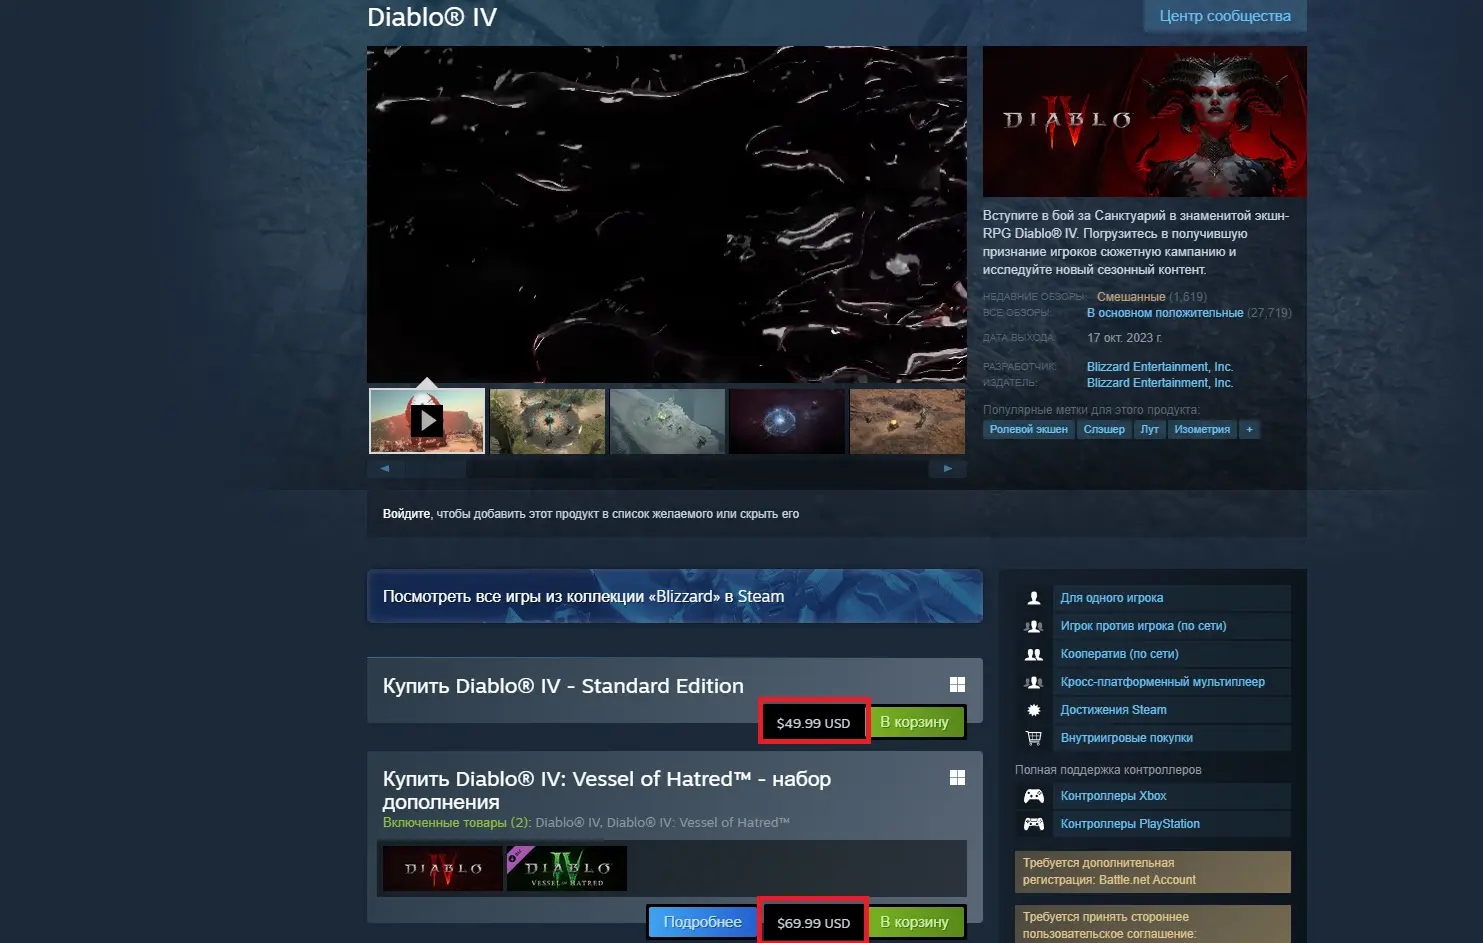Image resolution: width=1483 pixels, height=943 pixels.
Task: Open Vessel of Hatred bundle thumbnail
Action: [x=567, y=869]
